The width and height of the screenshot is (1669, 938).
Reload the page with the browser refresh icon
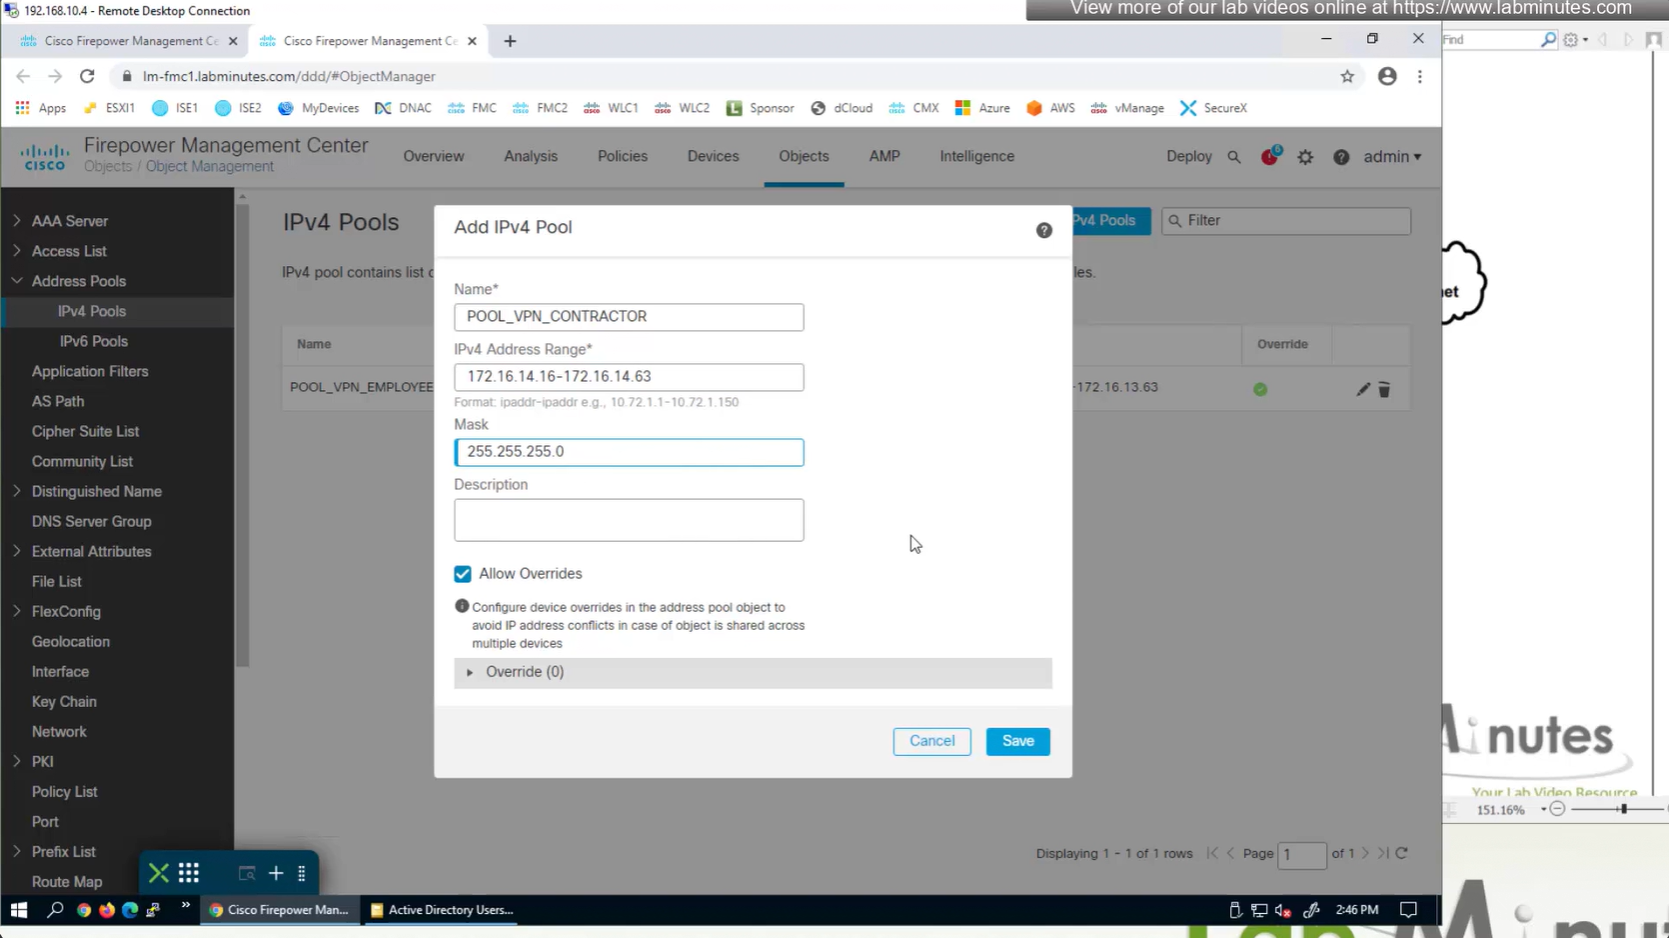click(x=87, y=76)
